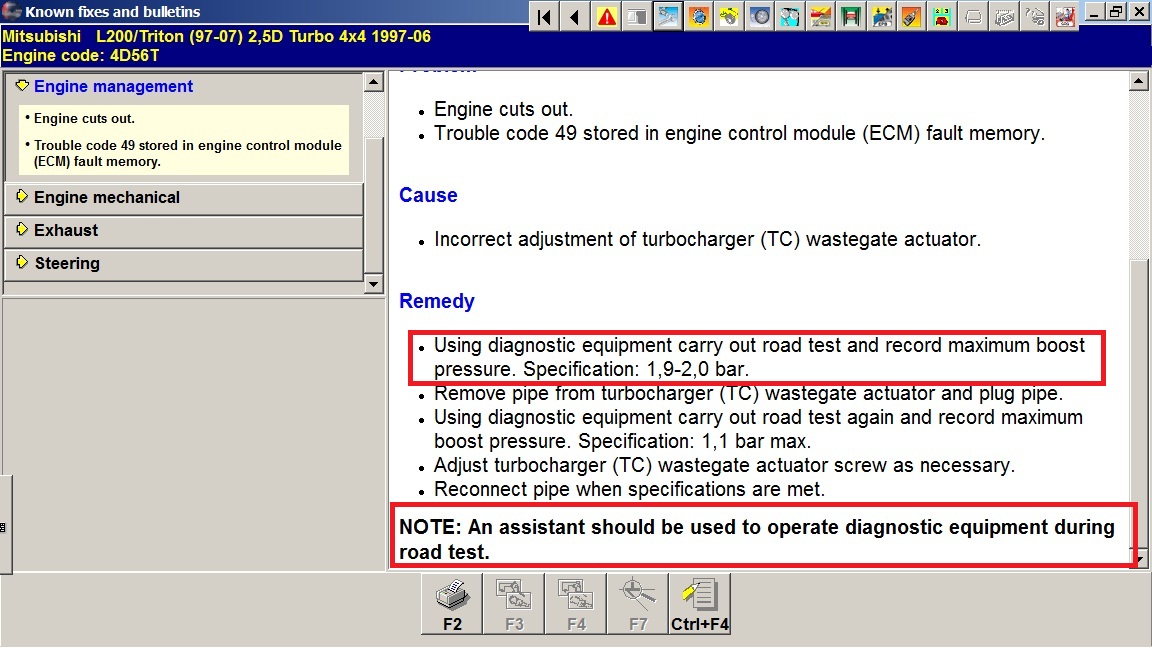Click the back arrow toolbar icon
The height and width of the screenshot is (648, 1152).
(x=575, y=16)
